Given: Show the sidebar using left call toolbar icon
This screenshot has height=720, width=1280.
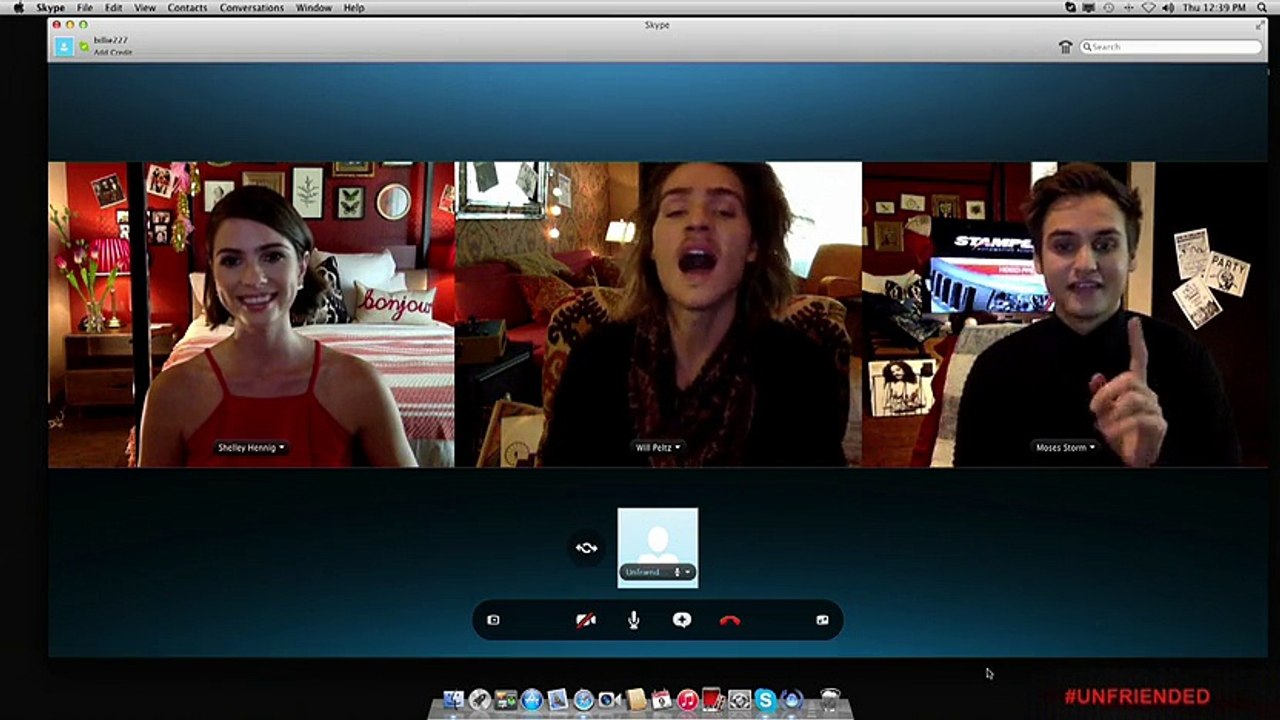Looking at the screenshot, I should 493,620.
